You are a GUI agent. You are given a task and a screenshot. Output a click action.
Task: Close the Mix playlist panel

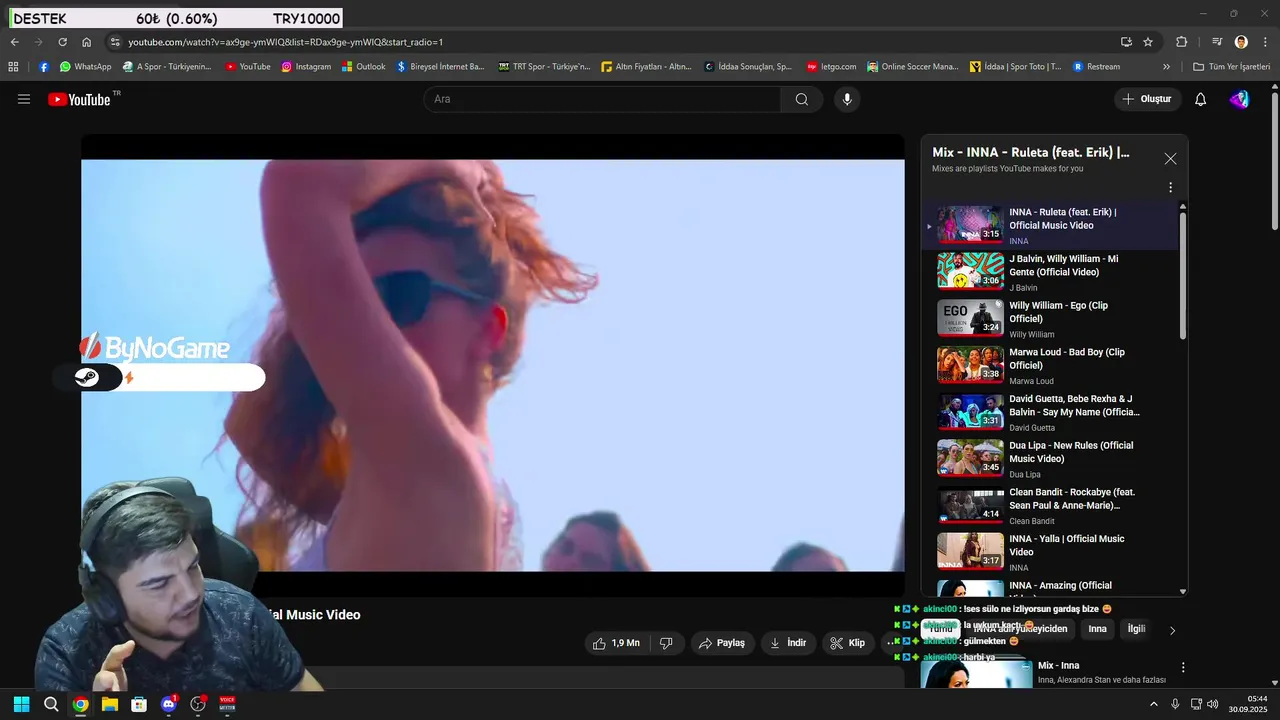pos(1170,158)
